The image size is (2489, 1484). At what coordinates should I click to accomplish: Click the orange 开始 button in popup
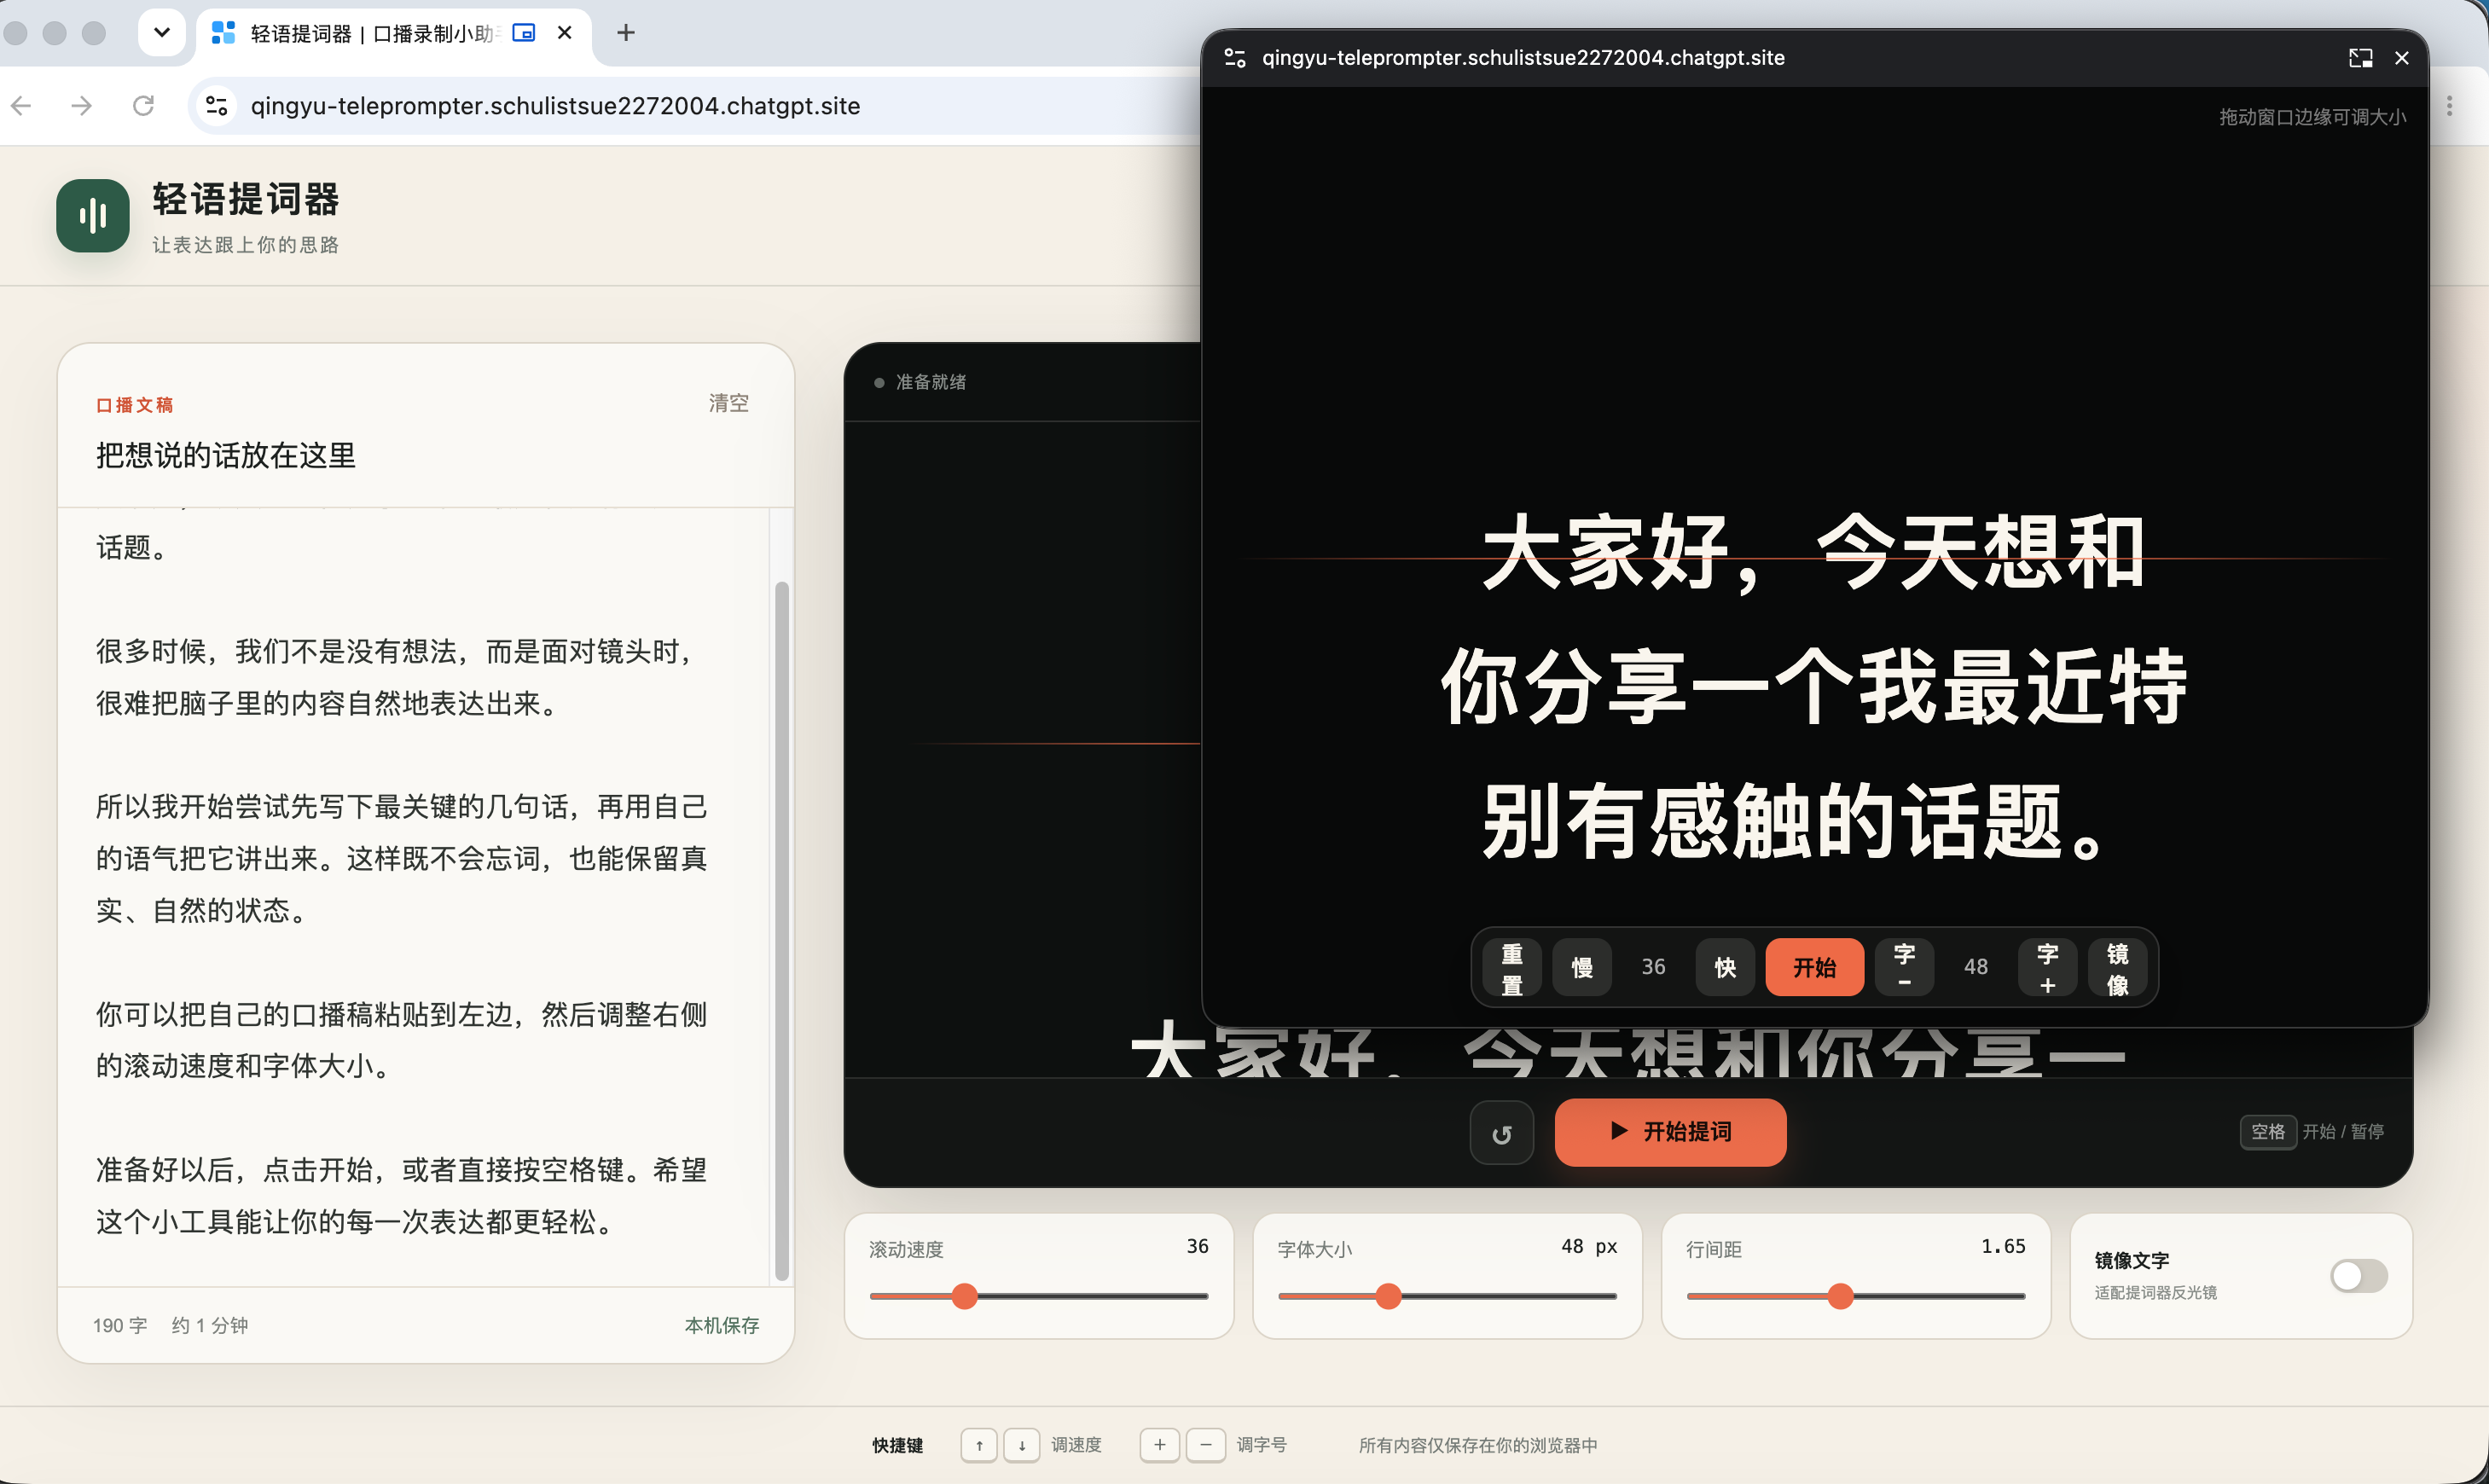pyautogui.click(x=1814, y=968)
